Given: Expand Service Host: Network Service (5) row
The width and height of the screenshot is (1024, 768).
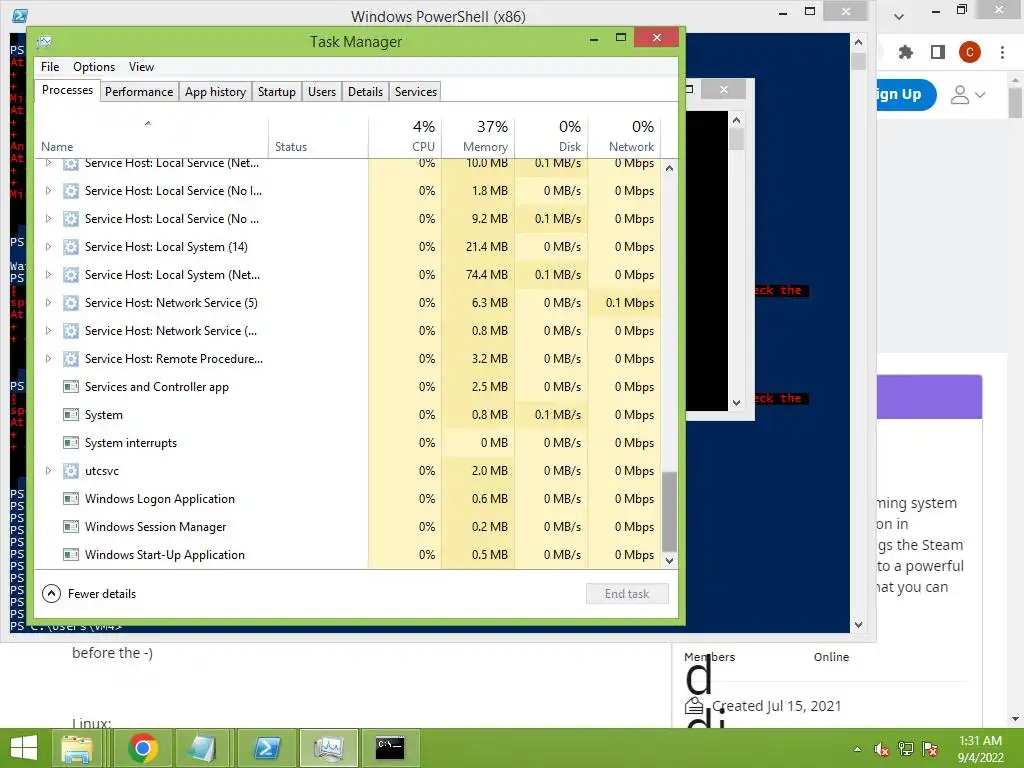Looking at the screenshot, I should tap(48, 303).
